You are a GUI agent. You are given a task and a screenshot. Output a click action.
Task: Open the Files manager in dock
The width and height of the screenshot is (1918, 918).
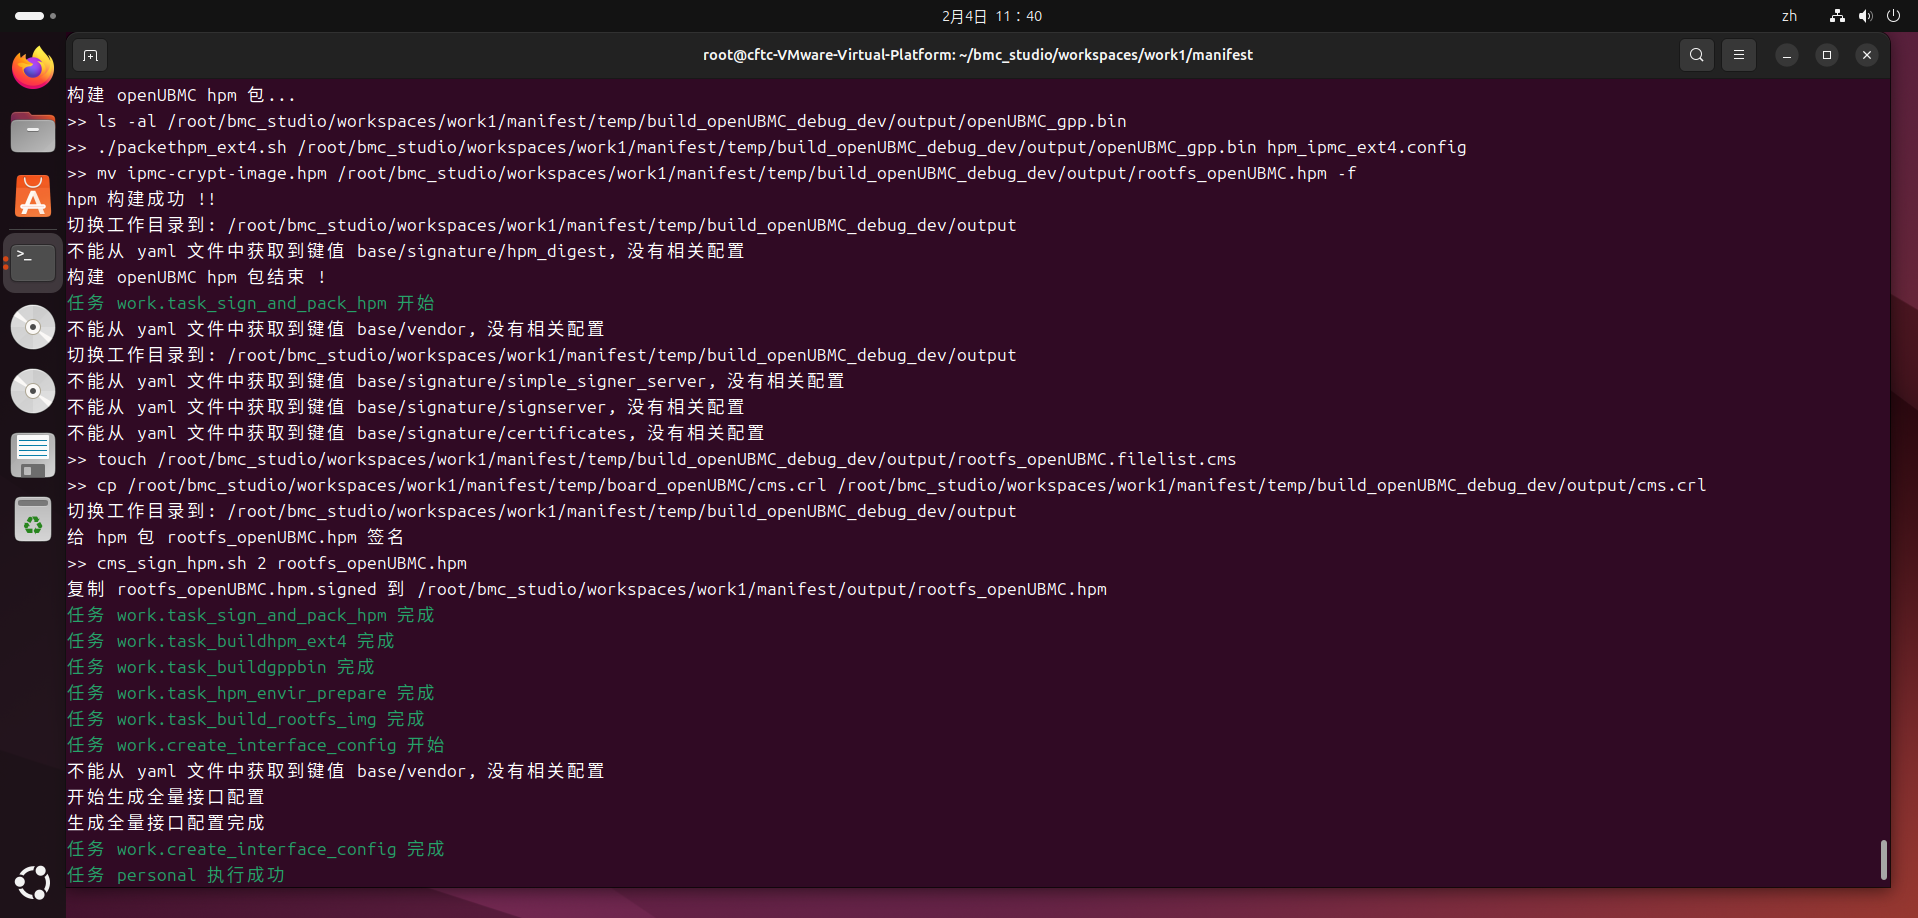33,132
